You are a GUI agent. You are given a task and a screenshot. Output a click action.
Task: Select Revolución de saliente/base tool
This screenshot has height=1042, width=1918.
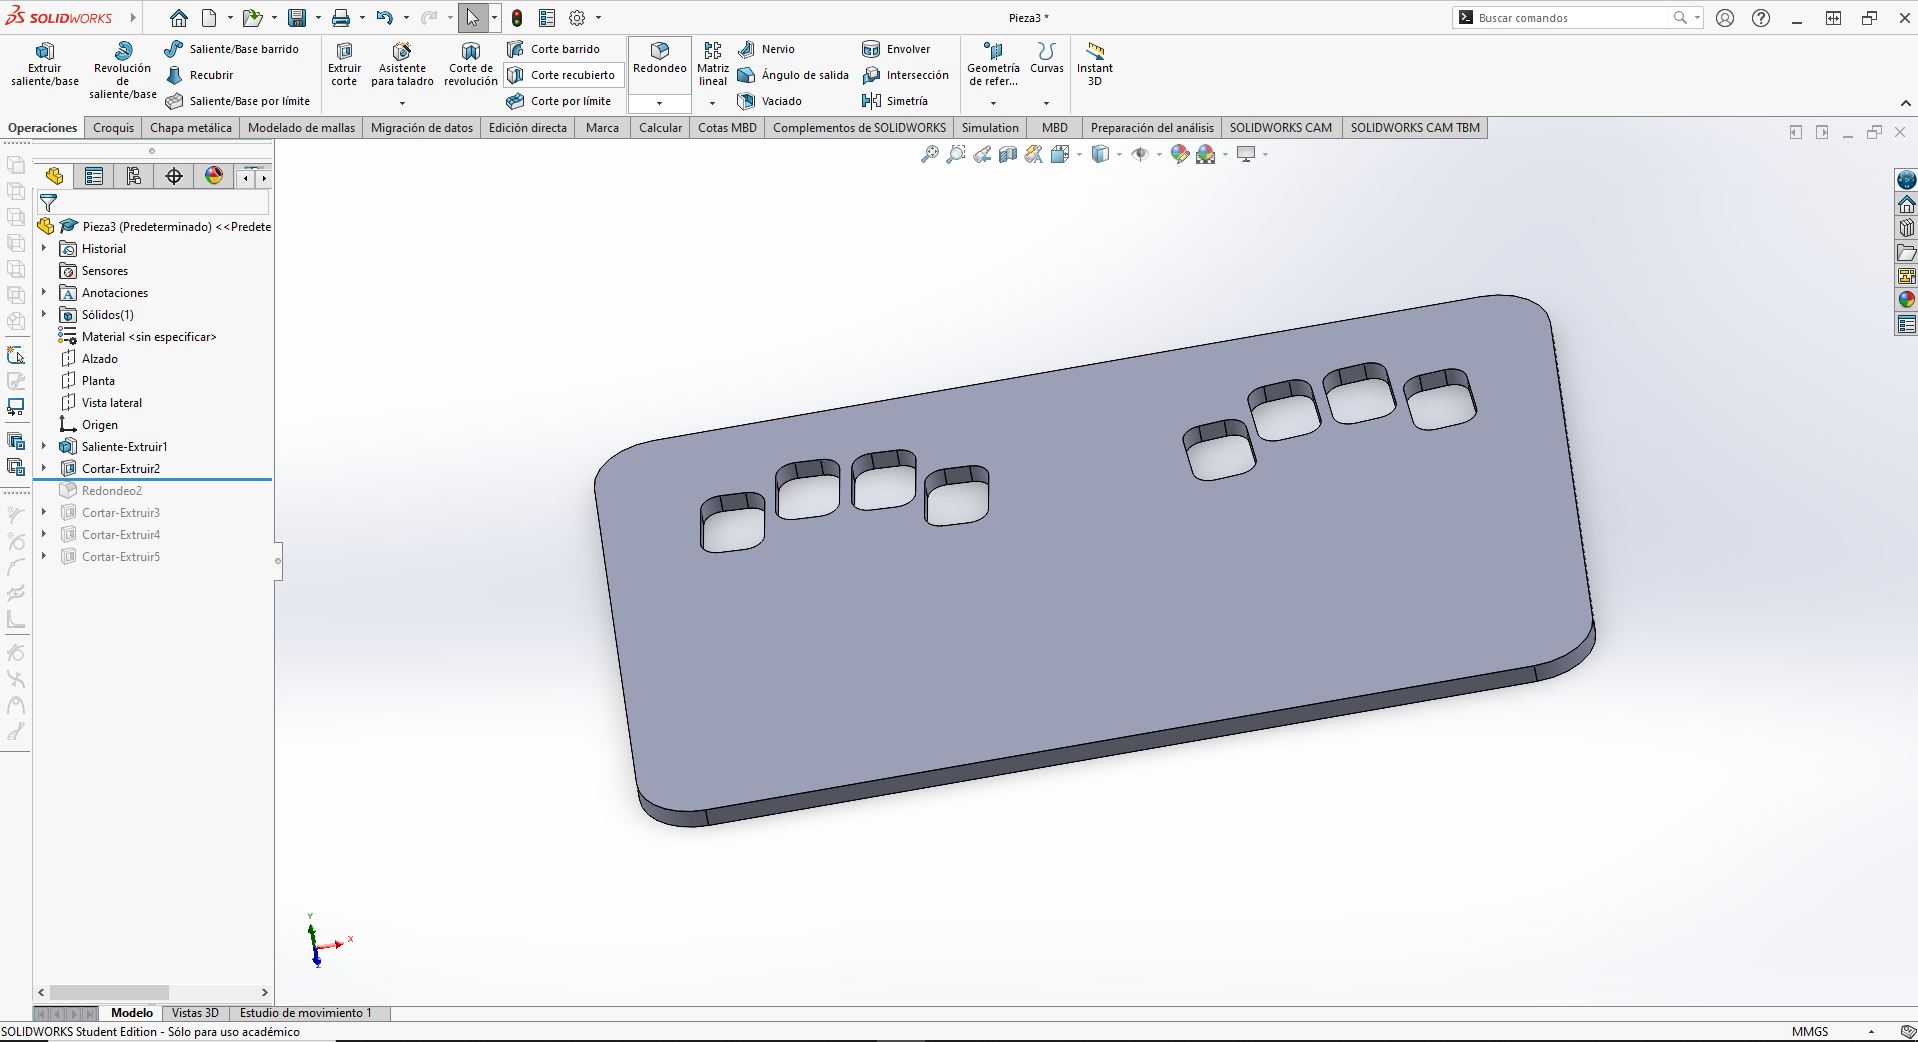click(x=122, y=70)
